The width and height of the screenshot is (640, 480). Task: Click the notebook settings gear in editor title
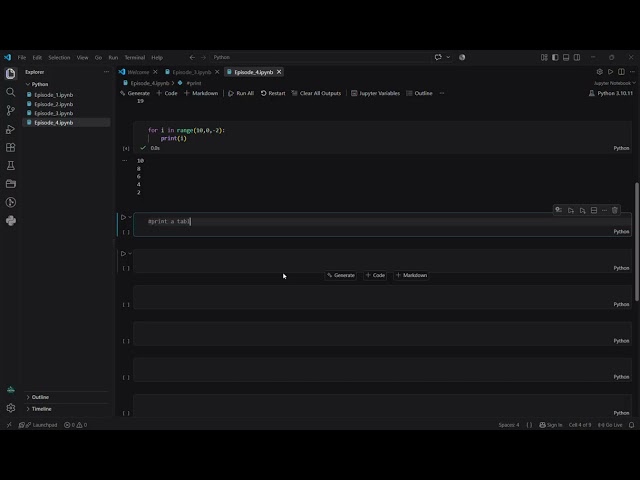tap(600, 72)
